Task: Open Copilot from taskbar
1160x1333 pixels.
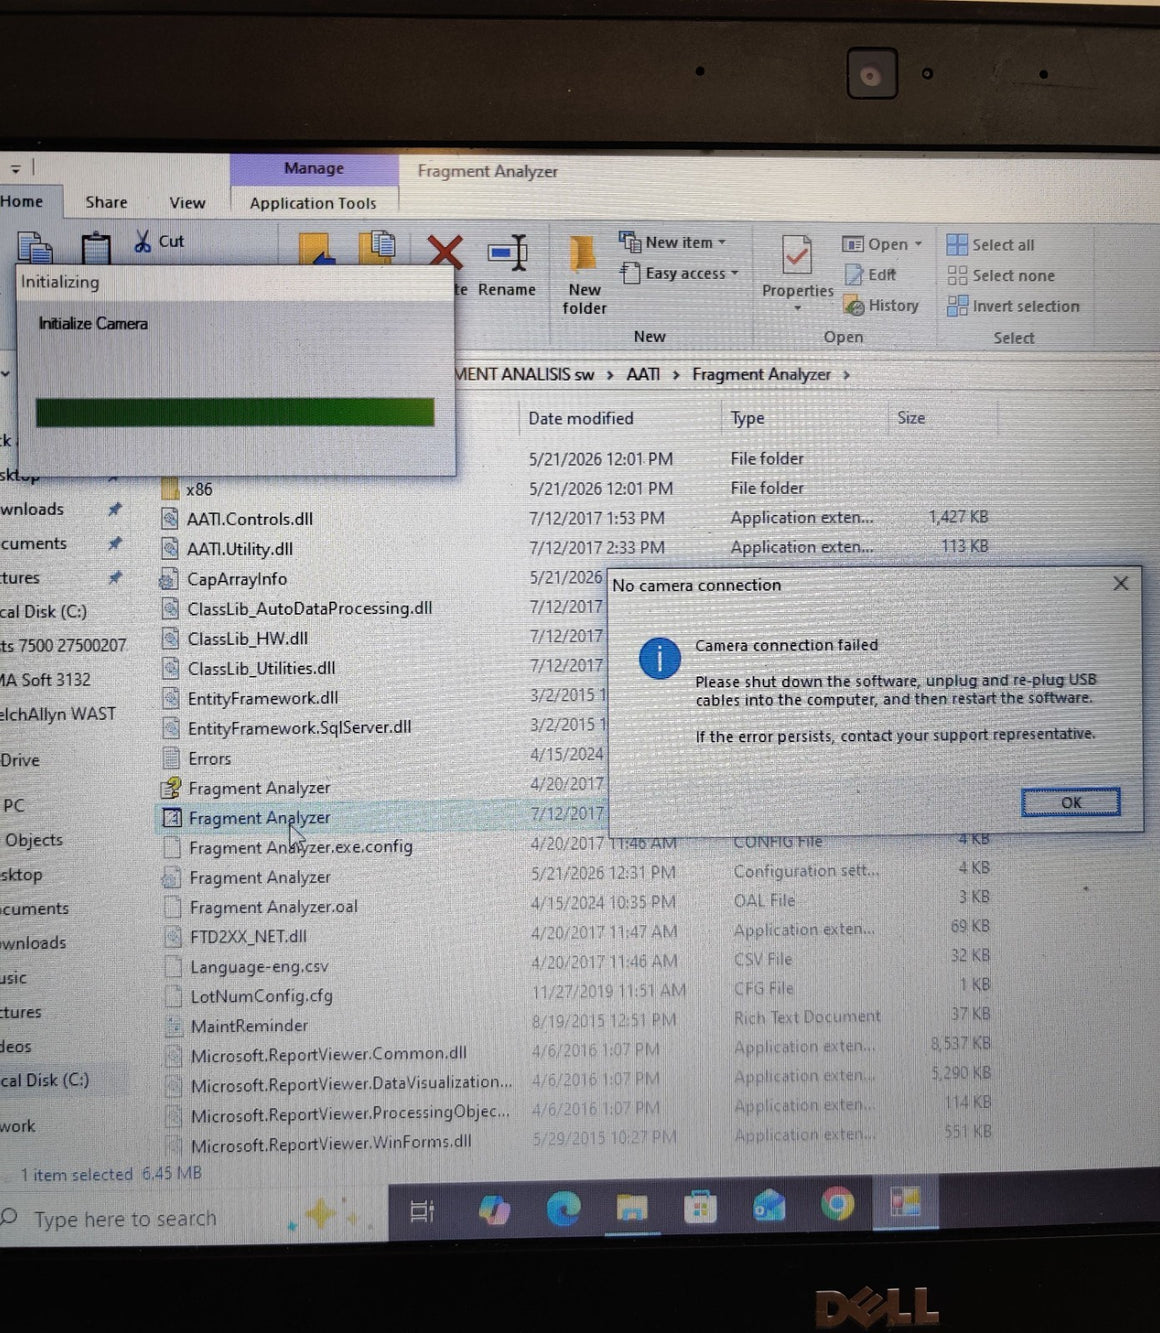Action: pos(494,1210)
